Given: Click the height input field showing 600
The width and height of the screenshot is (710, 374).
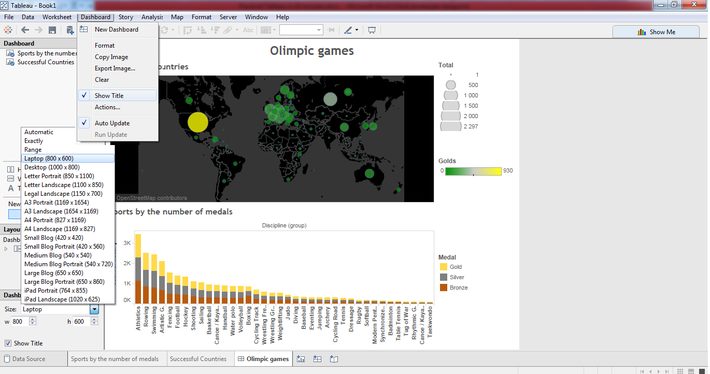Looking at the screenshot, I should point(82,321).
